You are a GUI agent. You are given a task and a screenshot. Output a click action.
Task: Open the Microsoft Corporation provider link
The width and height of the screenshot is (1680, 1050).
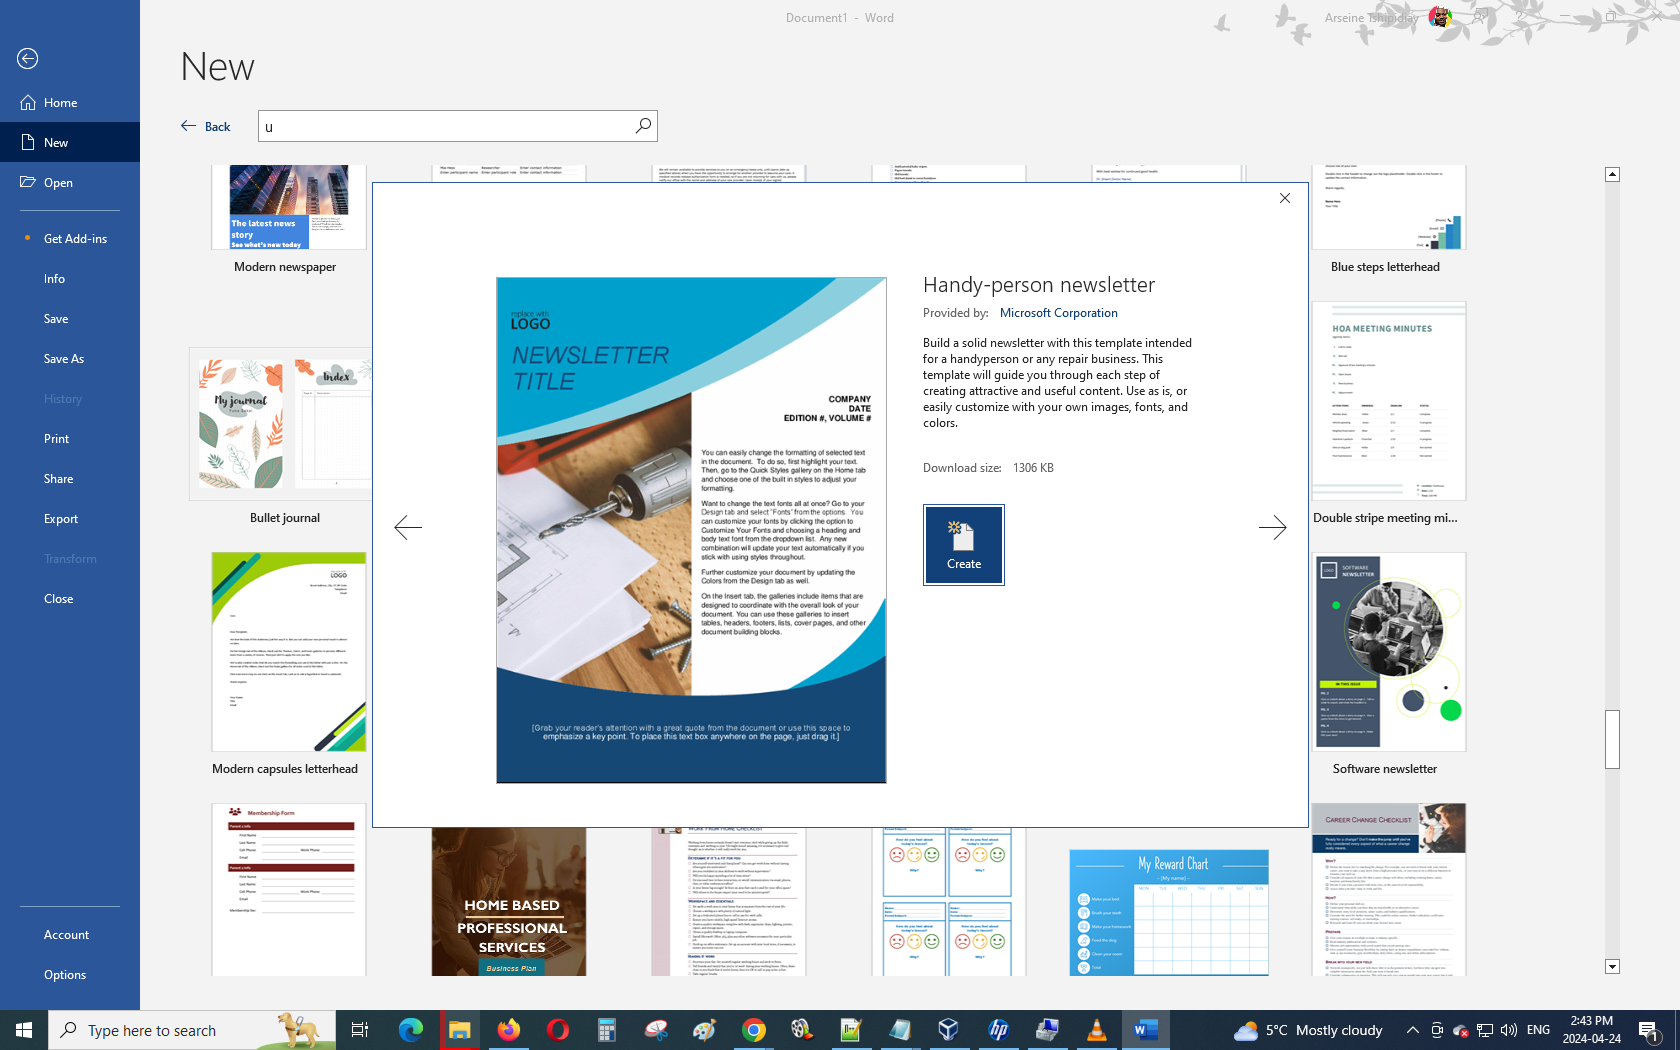1058,313
